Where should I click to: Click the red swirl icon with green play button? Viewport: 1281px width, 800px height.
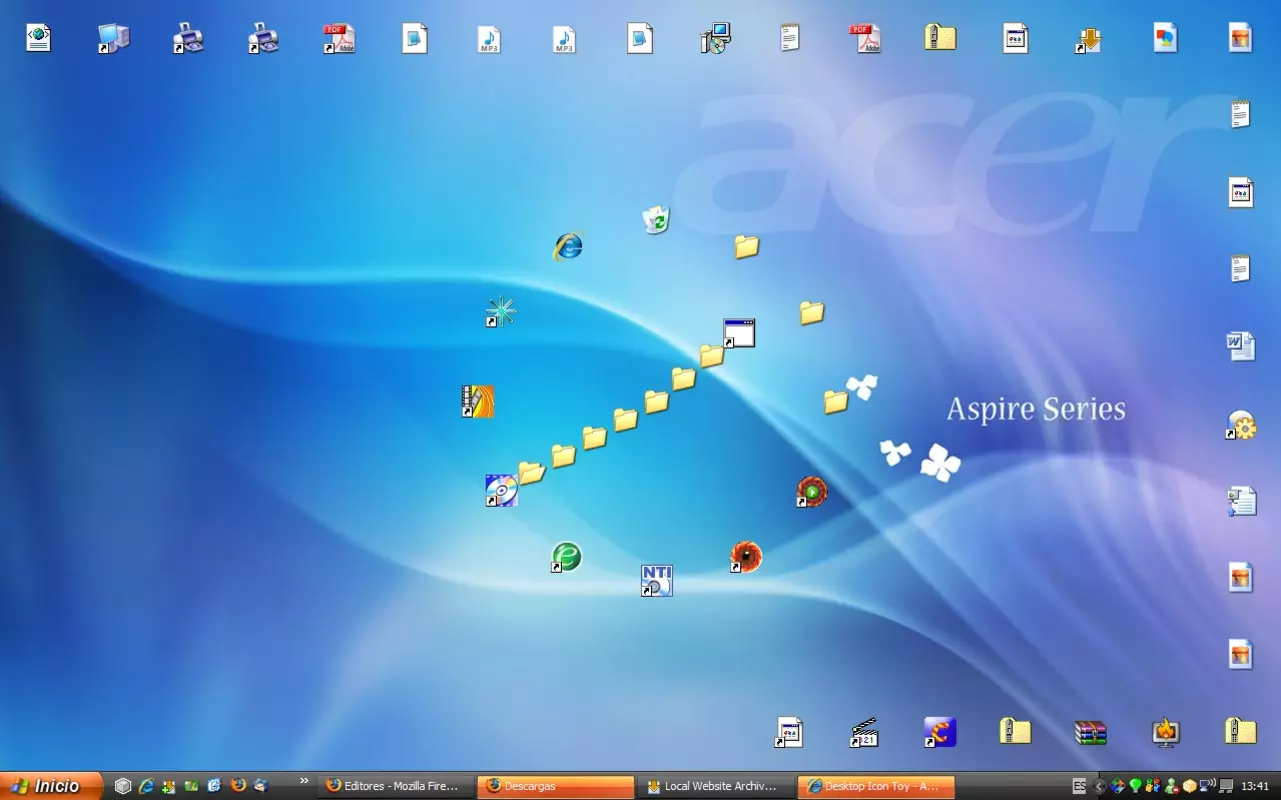812,491
